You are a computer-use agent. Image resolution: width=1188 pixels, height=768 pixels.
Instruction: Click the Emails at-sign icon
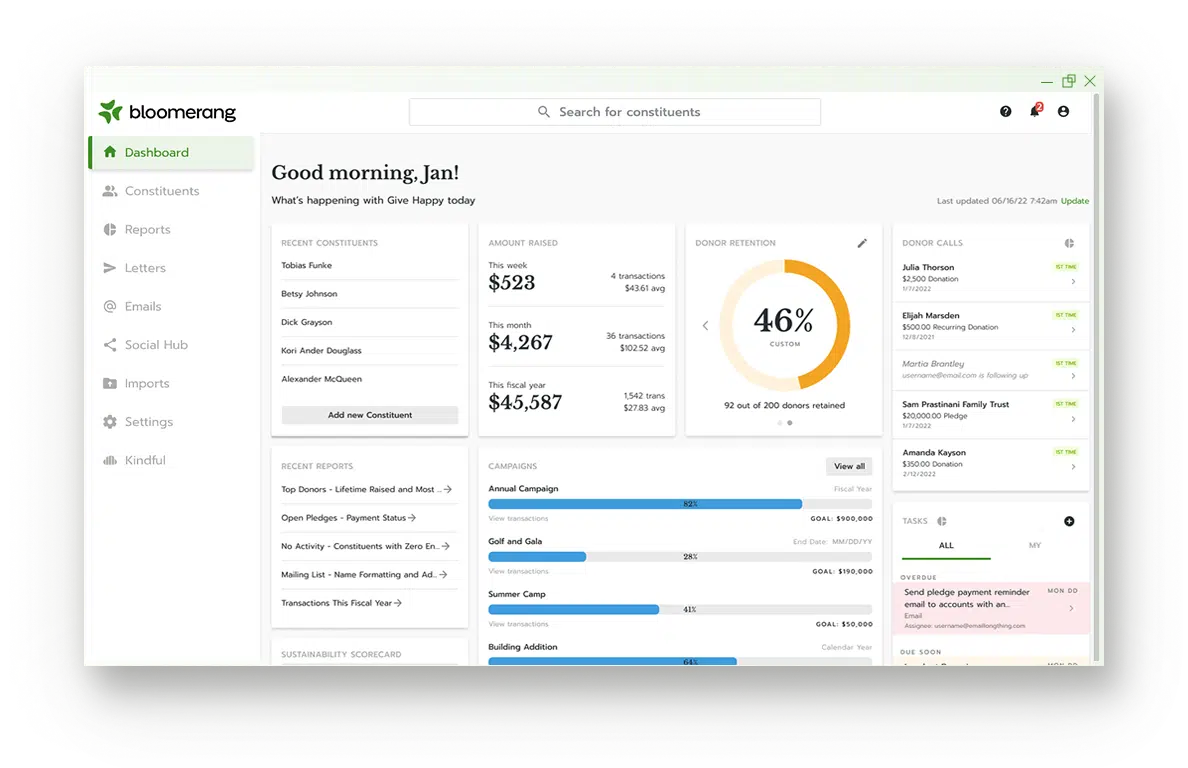tap(110, 306)
